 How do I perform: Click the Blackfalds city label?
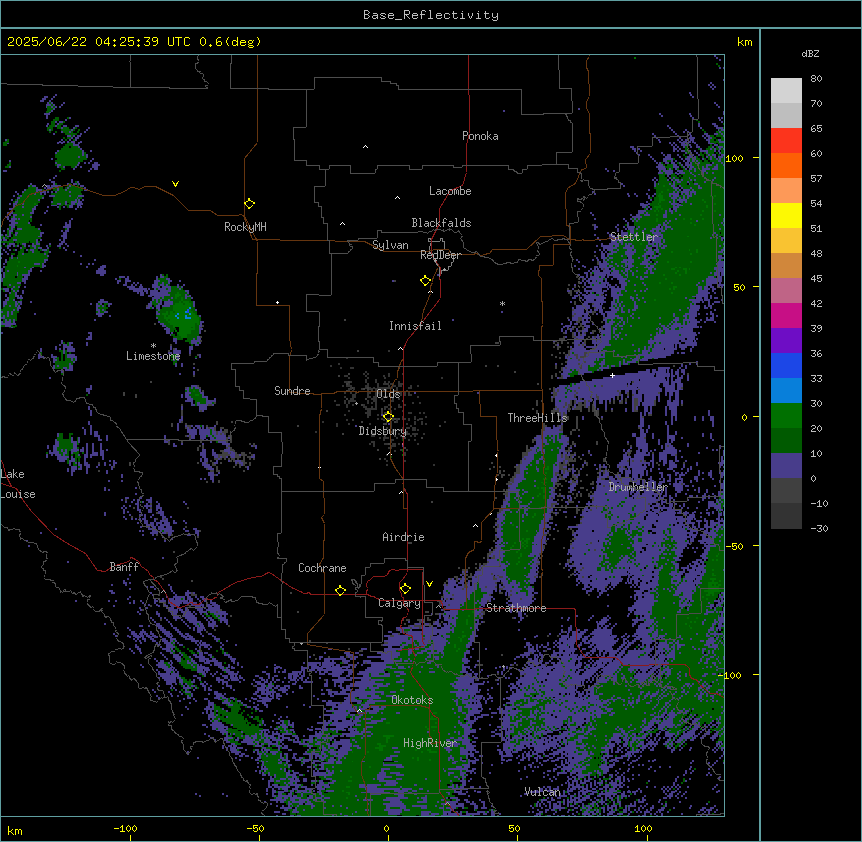[441, 223]
